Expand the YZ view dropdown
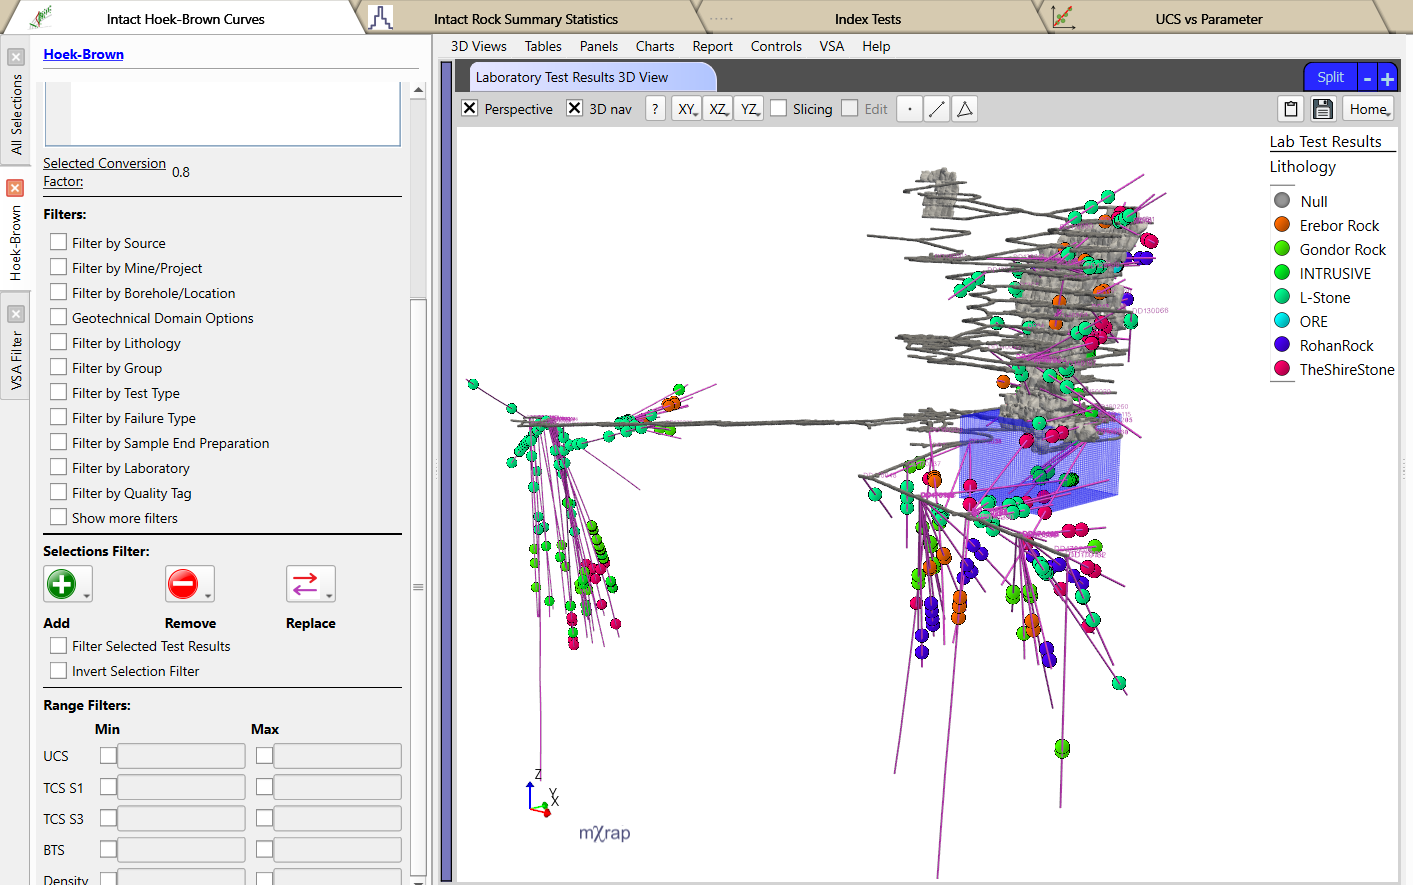1413x885 pixels. [x=750, y=109]
